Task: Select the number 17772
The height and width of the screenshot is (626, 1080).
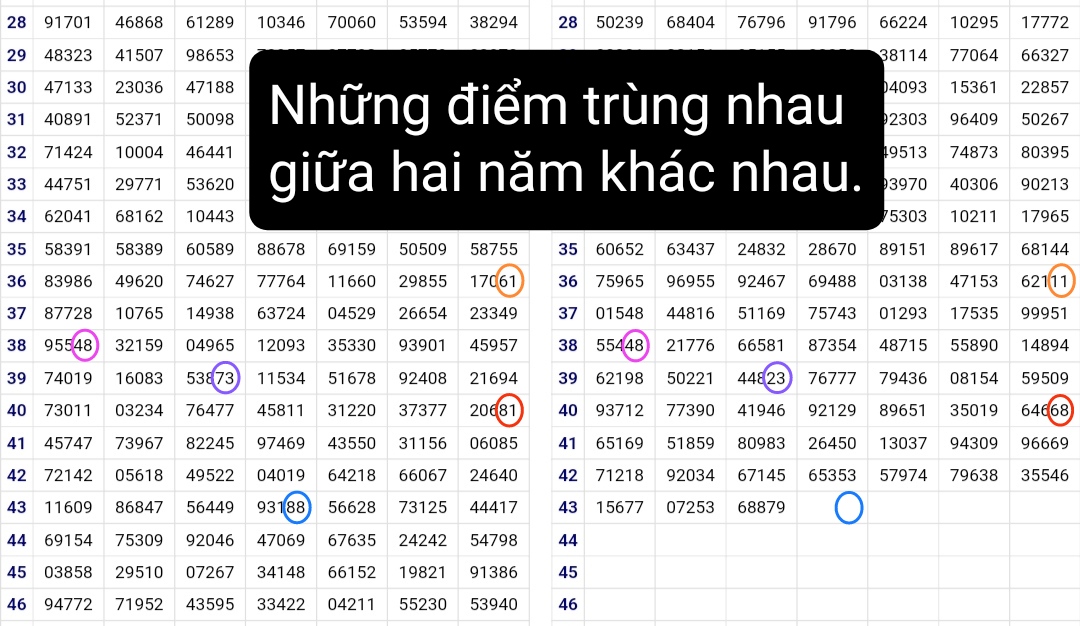Action: tap(1045, 22)
